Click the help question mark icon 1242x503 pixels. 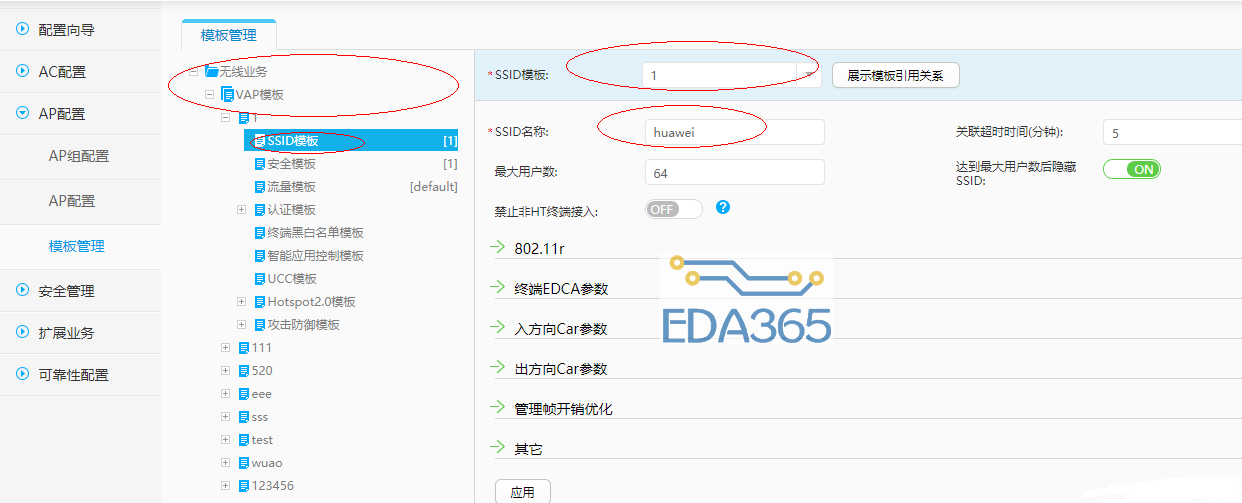click(x=723, y=208)
